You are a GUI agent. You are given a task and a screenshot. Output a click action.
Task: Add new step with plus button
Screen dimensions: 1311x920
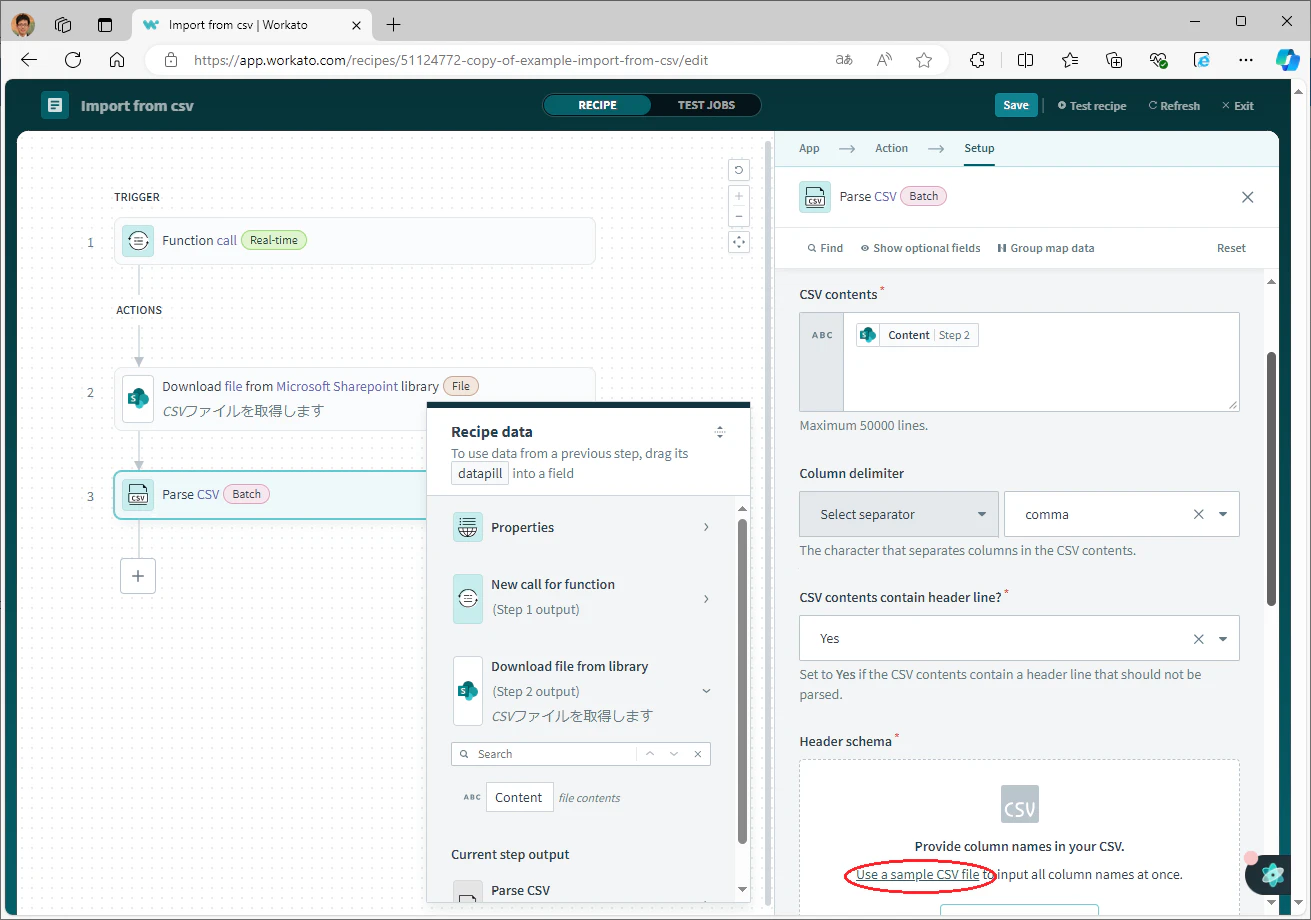138,576
